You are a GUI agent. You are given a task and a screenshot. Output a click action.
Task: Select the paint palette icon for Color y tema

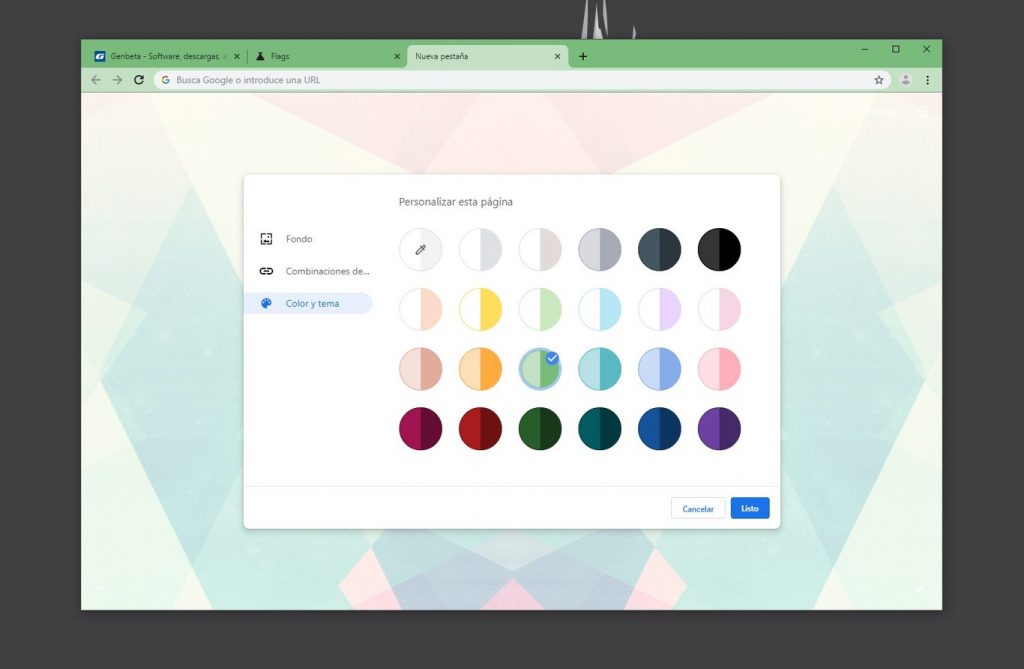pyautogui.click(x=266, y=303)
